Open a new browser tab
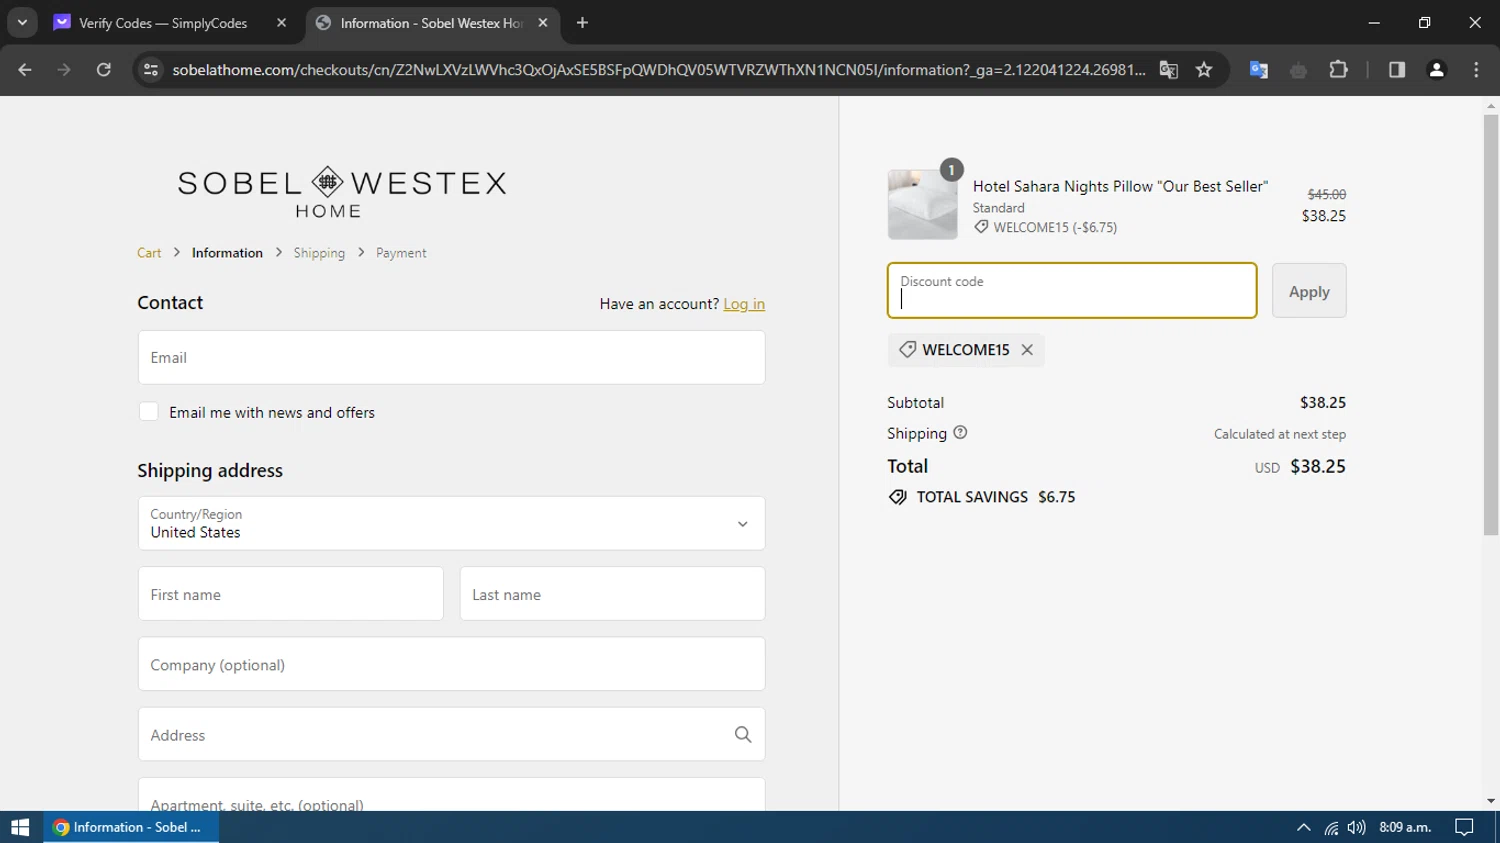Screen dimensions: 1500x843 582,23
